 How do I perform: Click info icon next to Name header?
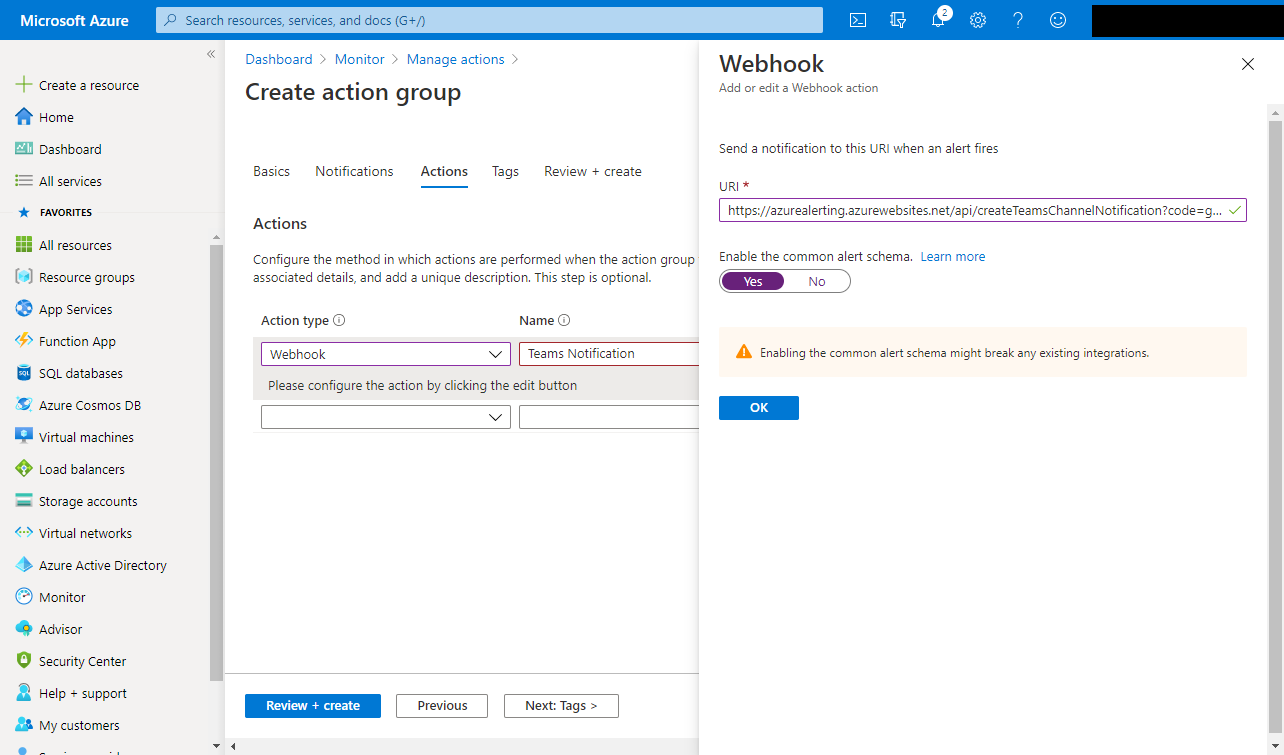point(564,321)
